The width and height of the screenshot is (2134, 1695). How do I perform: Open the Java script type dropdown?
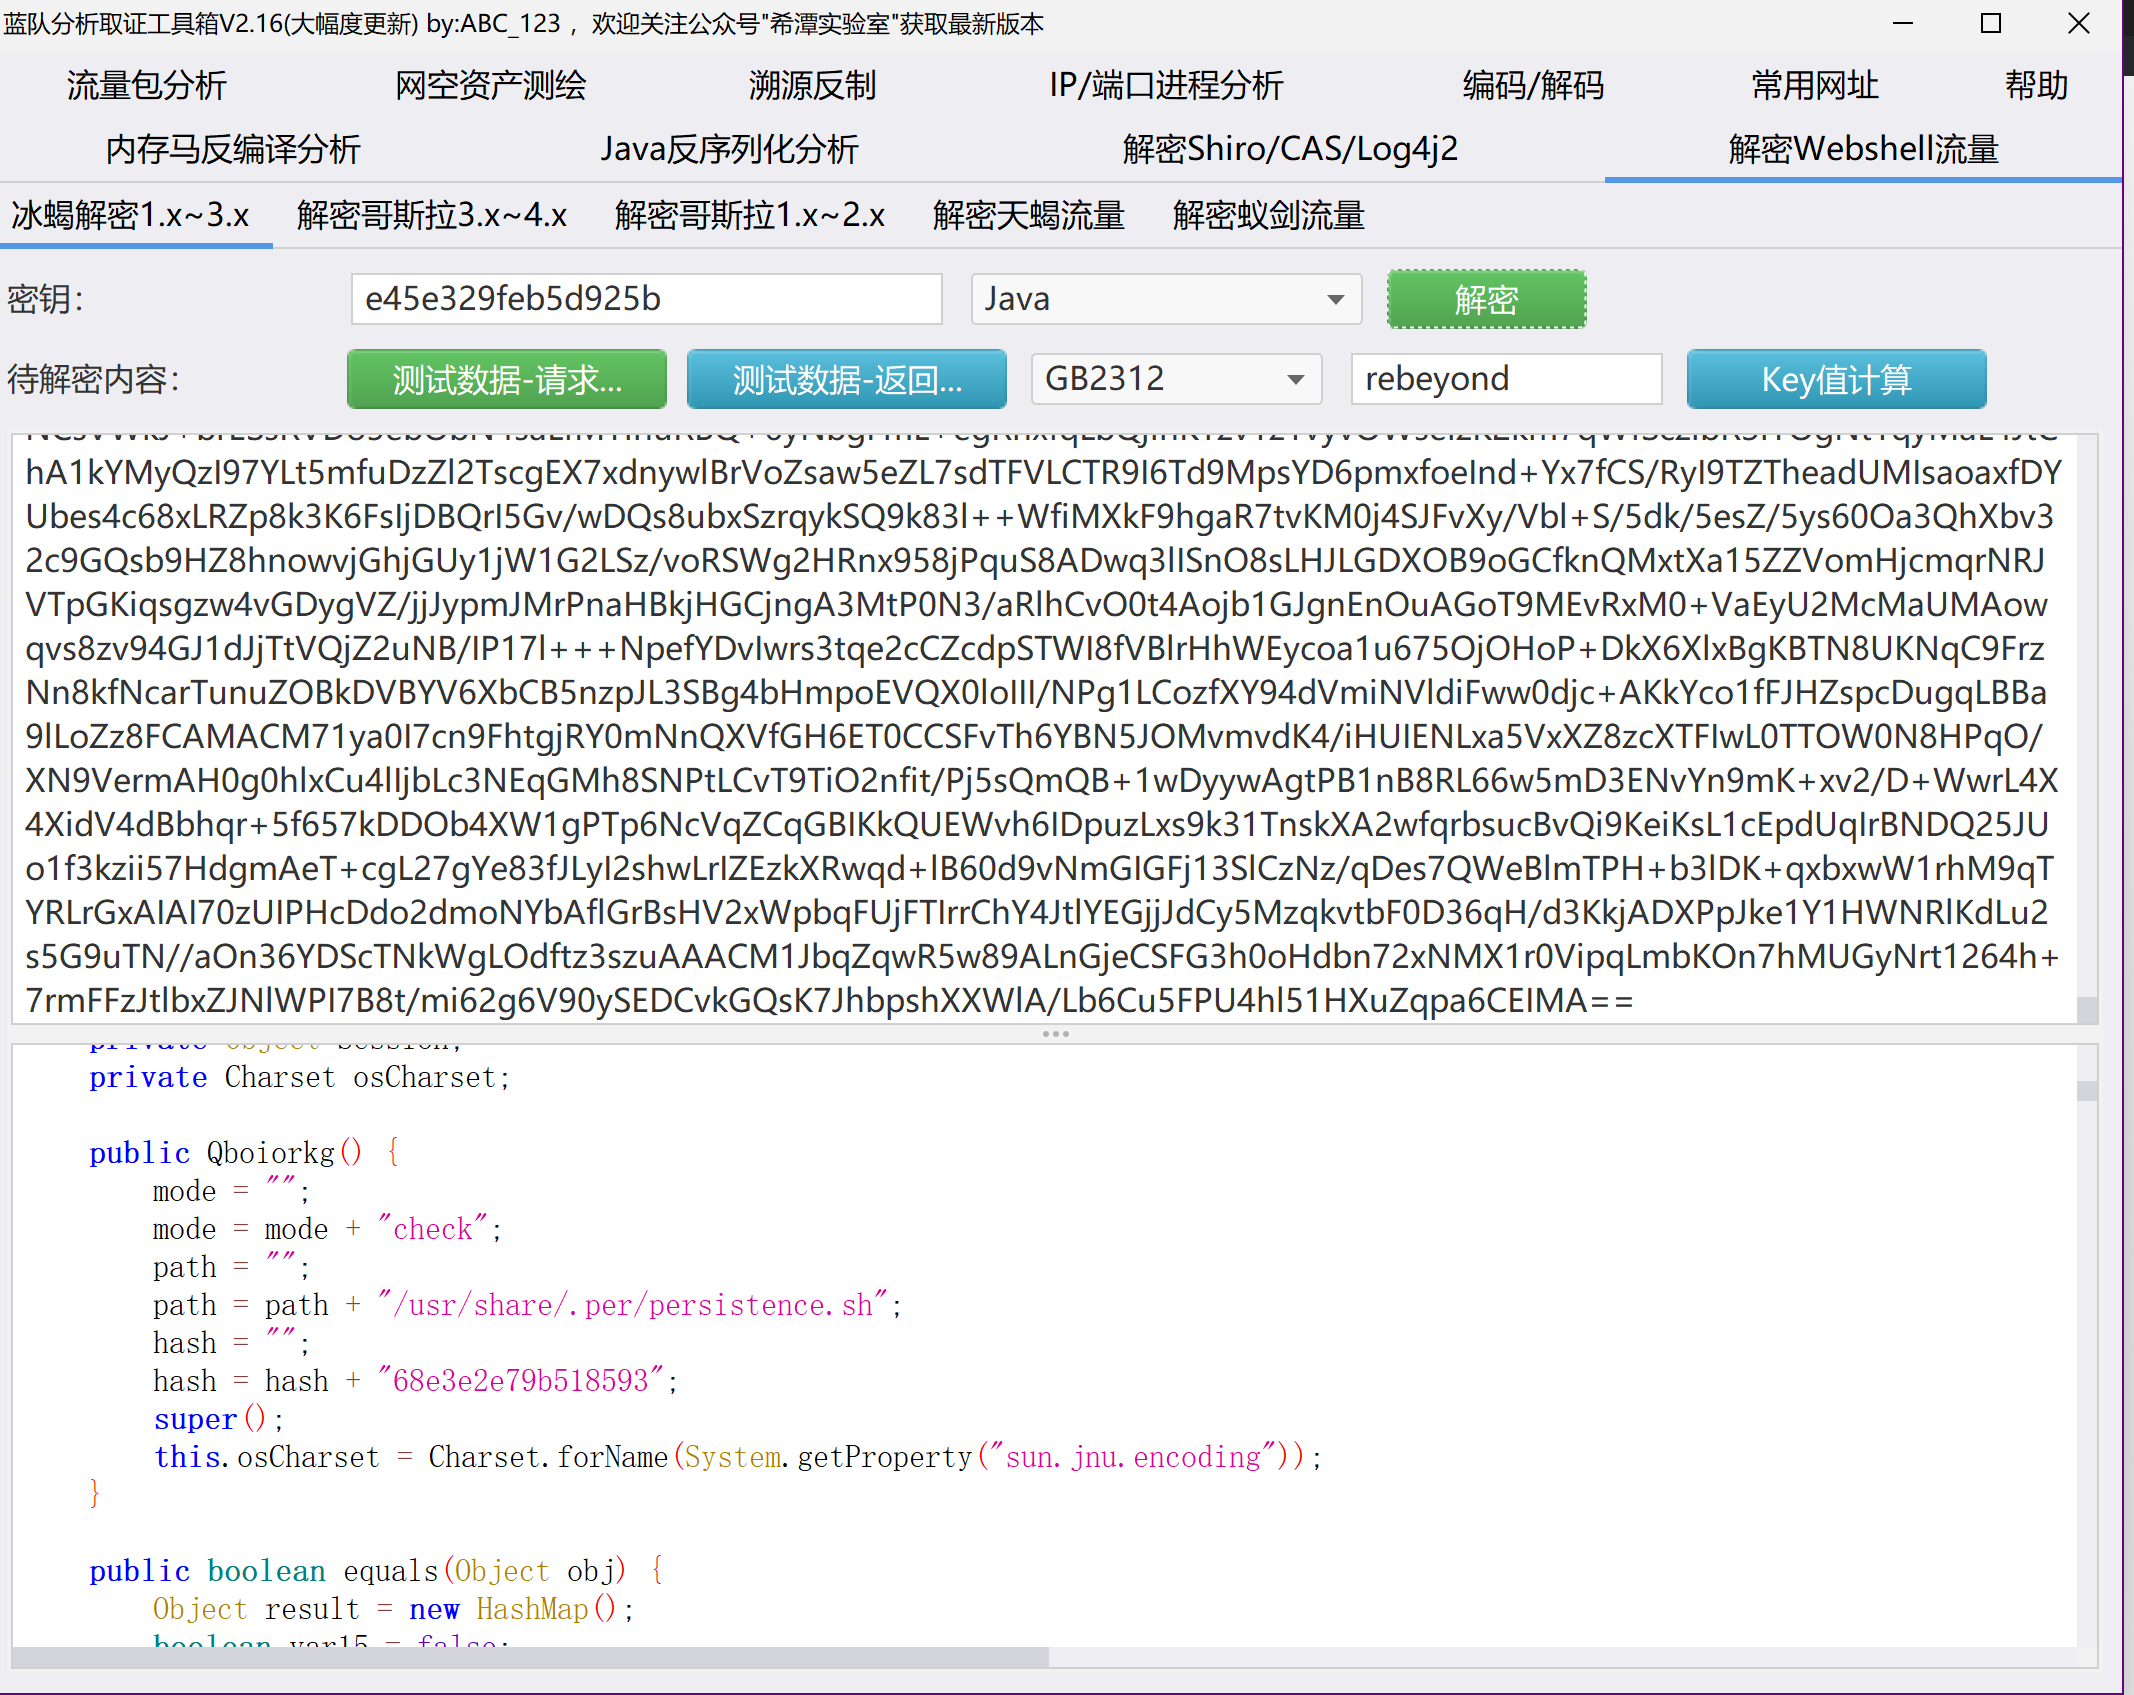point(1165,299)
